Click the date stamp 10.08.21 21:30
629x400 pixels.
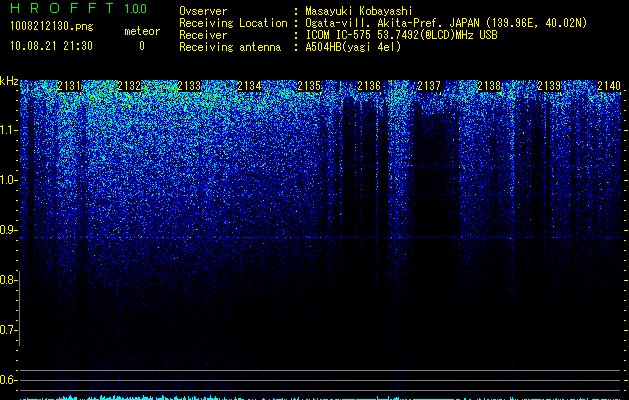click(51, 46)
